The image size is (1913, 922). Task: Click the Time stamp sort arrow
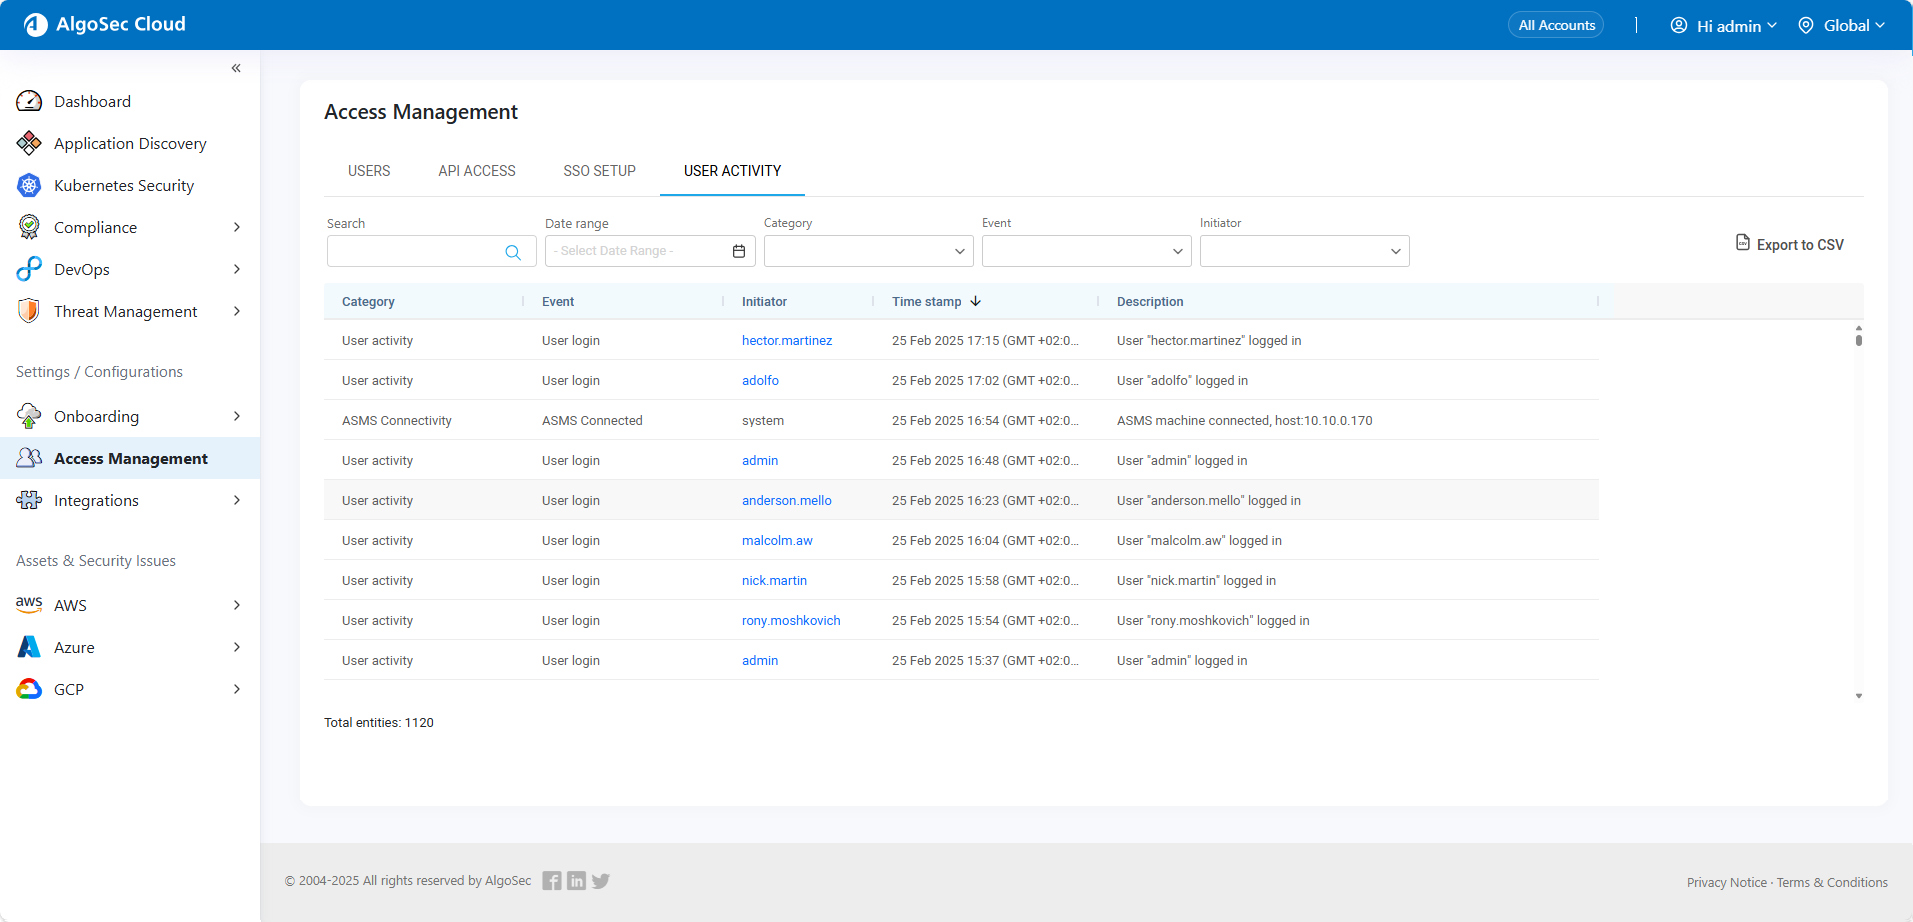tap(975, 301)
